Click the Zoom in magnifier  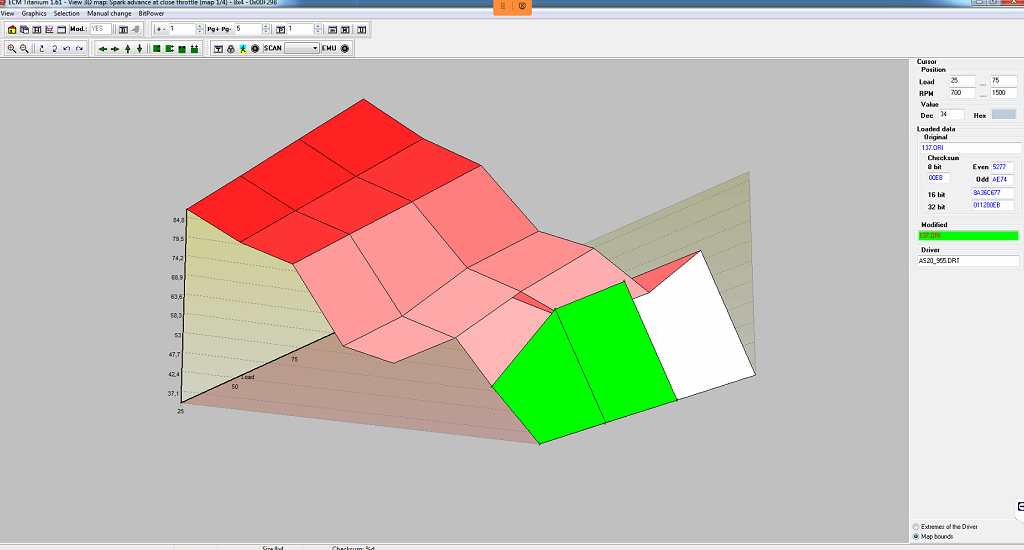[x=12, y=48]
